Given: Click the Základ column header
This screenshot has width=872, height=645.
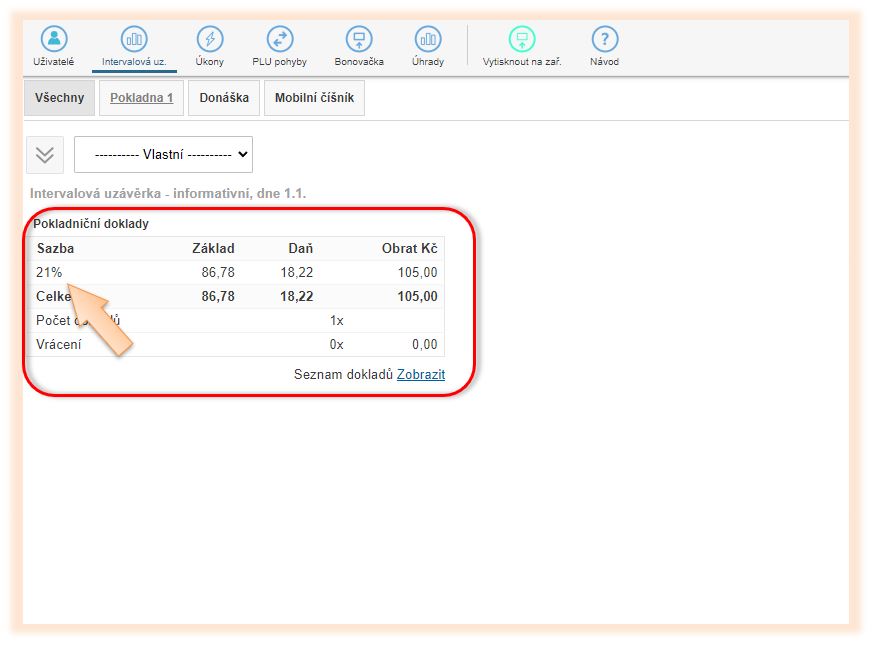Looking at the screenshot, I should [213, 248].
